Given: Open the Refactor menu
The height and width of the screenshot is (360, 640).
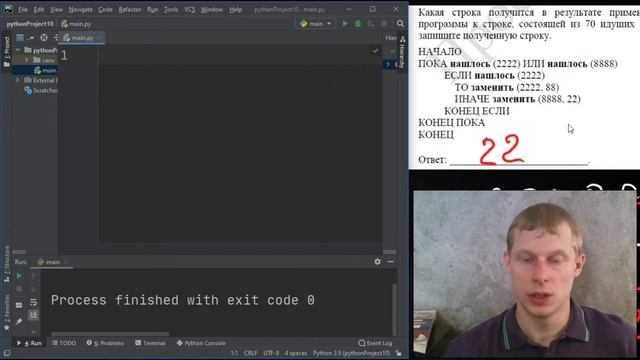Looking at the screenshot, I should pyautogui.click(x=129, y=9).
